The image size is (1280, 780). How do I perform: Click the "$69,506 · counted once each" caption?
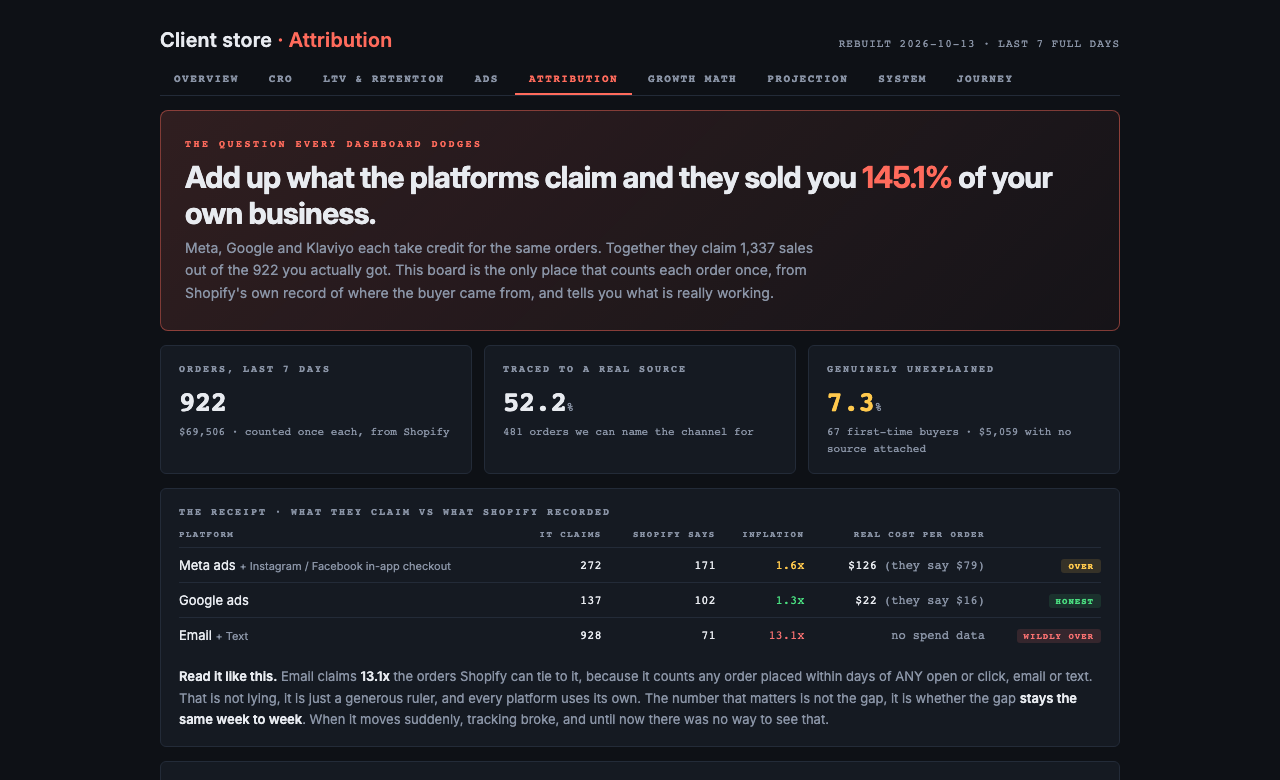pyautogui.click(x=314, y=432)
